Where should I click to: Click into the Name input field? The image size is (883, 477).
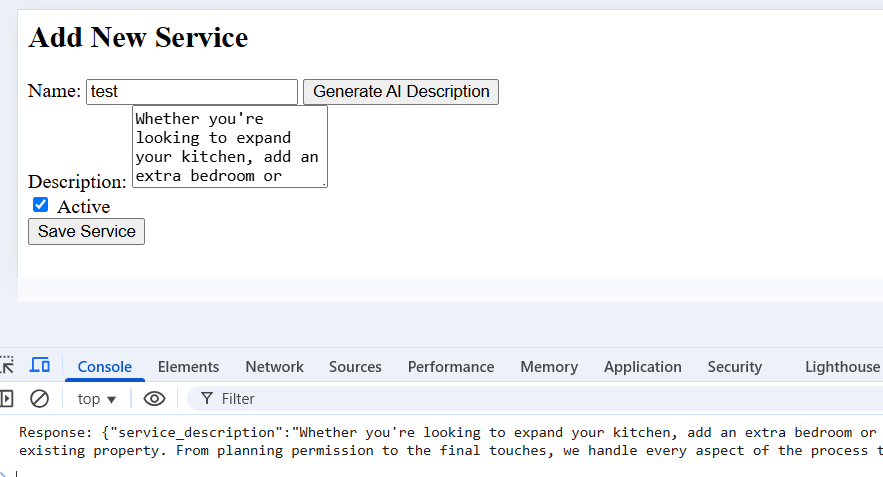(192, 92)
